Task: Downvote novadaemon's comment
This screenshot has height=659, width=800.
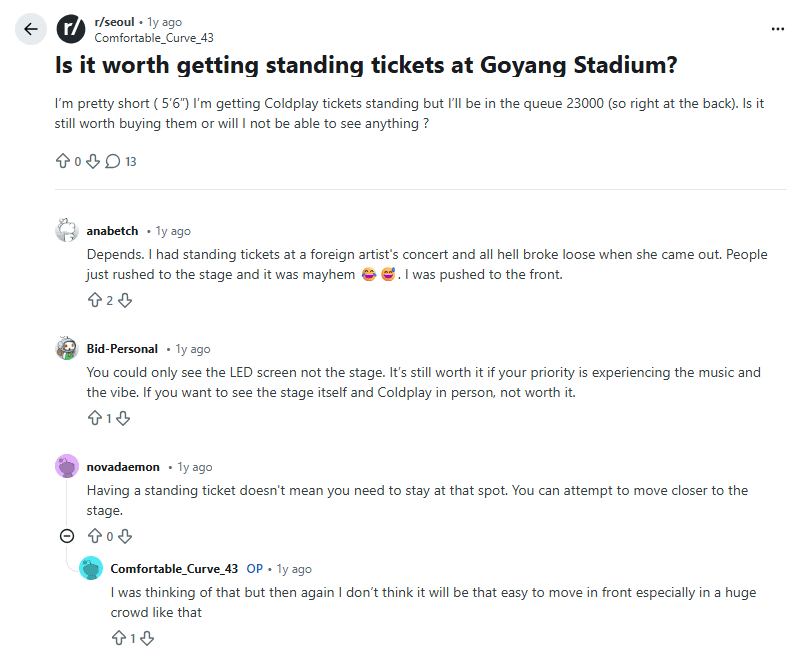Action: click(x=124, y=536)
